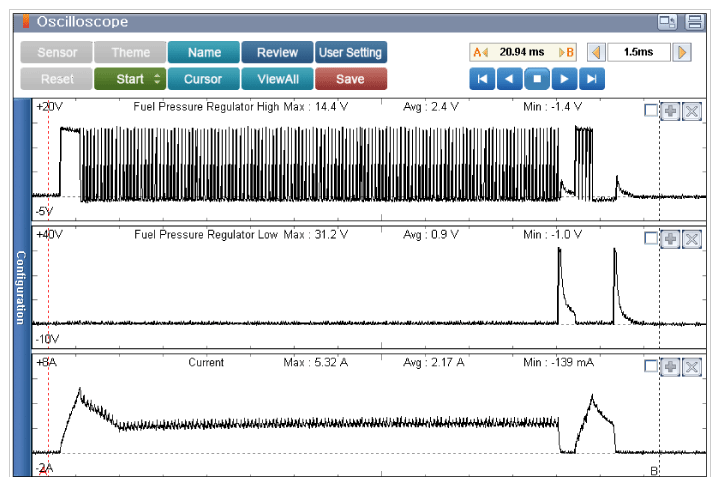
Task: Click the stop playback button
Action: click(x=537, y=79)
